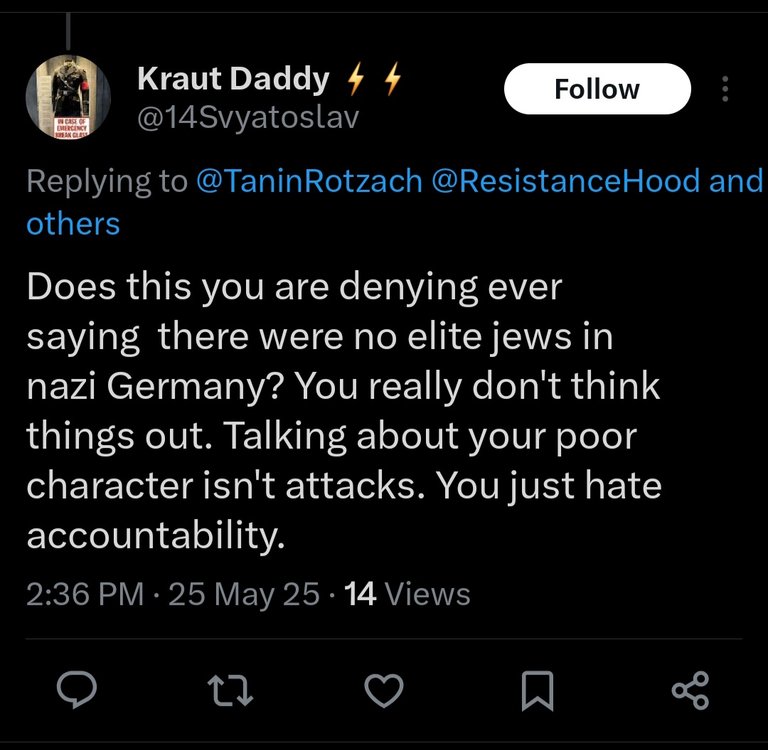View the 14 Views analytics
This screenshot has width=768, height=750.
pos(407,594)
